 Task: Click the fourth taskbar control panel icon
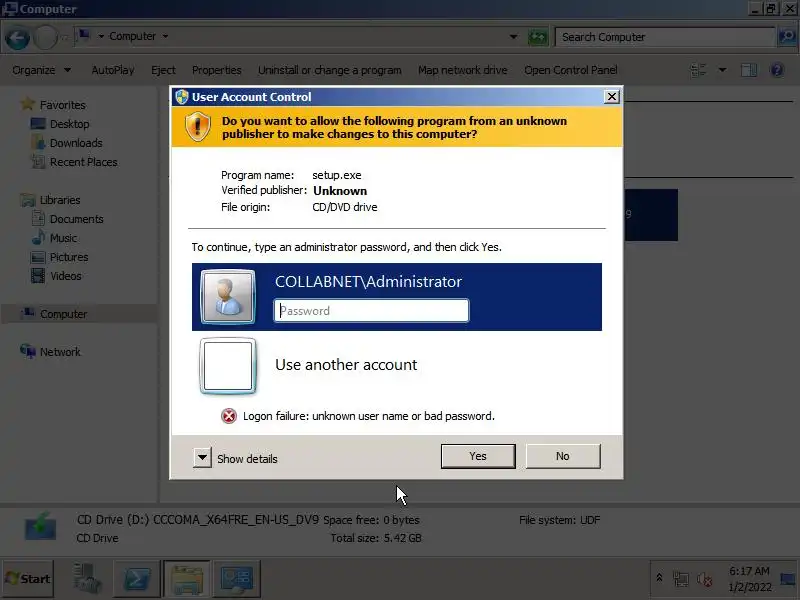[236, 579]
